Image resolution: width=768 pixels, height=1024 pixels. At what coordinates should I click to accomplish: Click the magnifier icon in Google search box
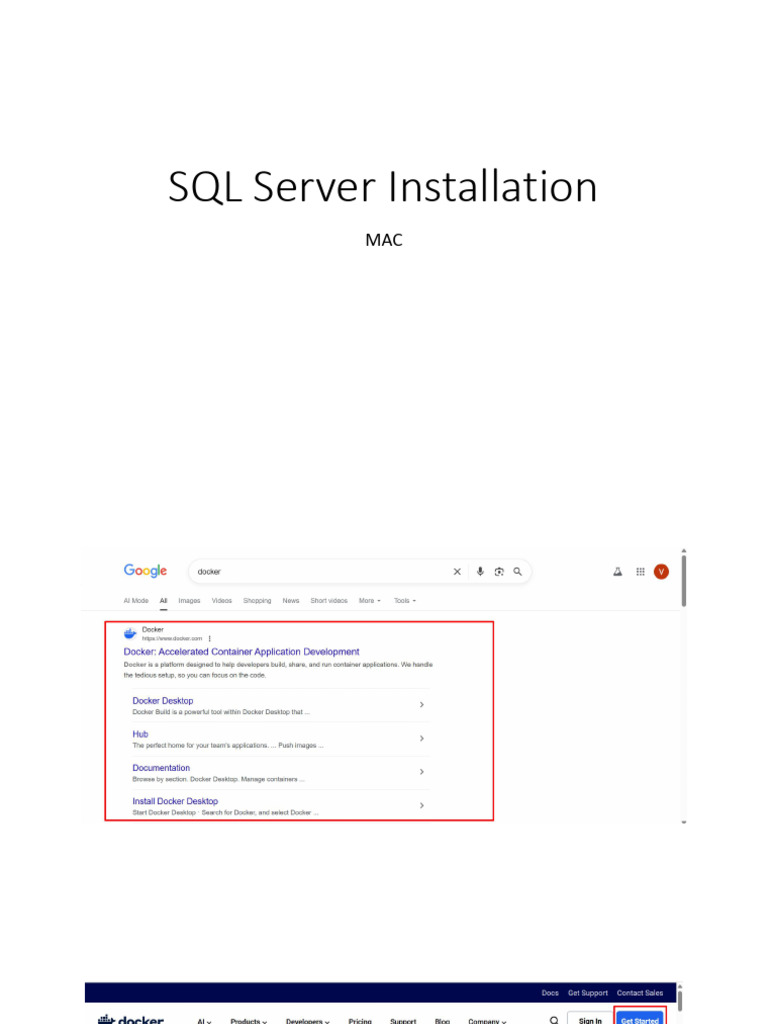pyautogui.click(x=517, y=571)
